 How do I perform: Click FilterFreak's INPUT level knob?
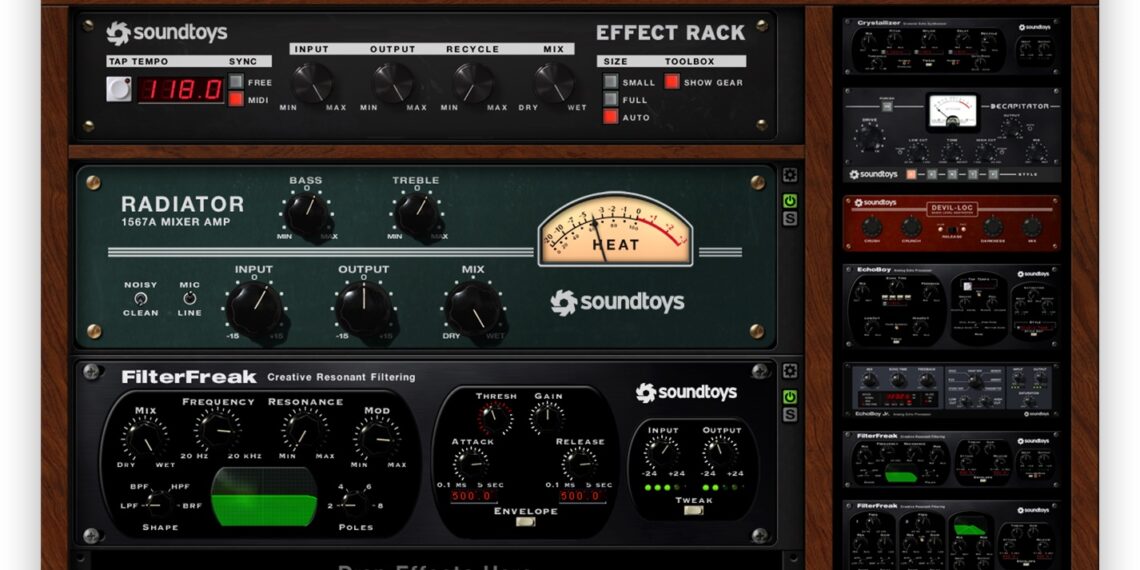coord(662,452)
